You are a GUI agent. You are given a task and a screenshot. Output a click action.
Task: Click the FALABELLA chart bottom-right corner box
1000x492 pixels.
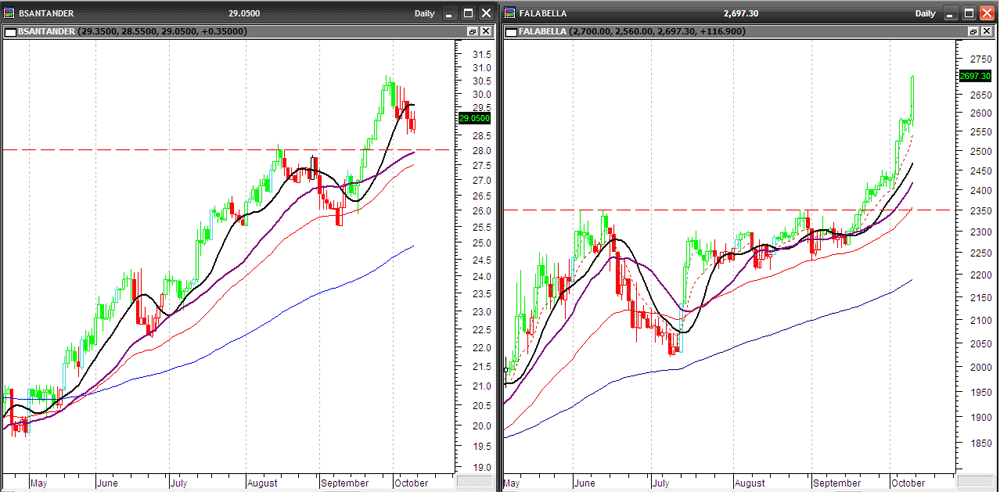coord(974,482)
